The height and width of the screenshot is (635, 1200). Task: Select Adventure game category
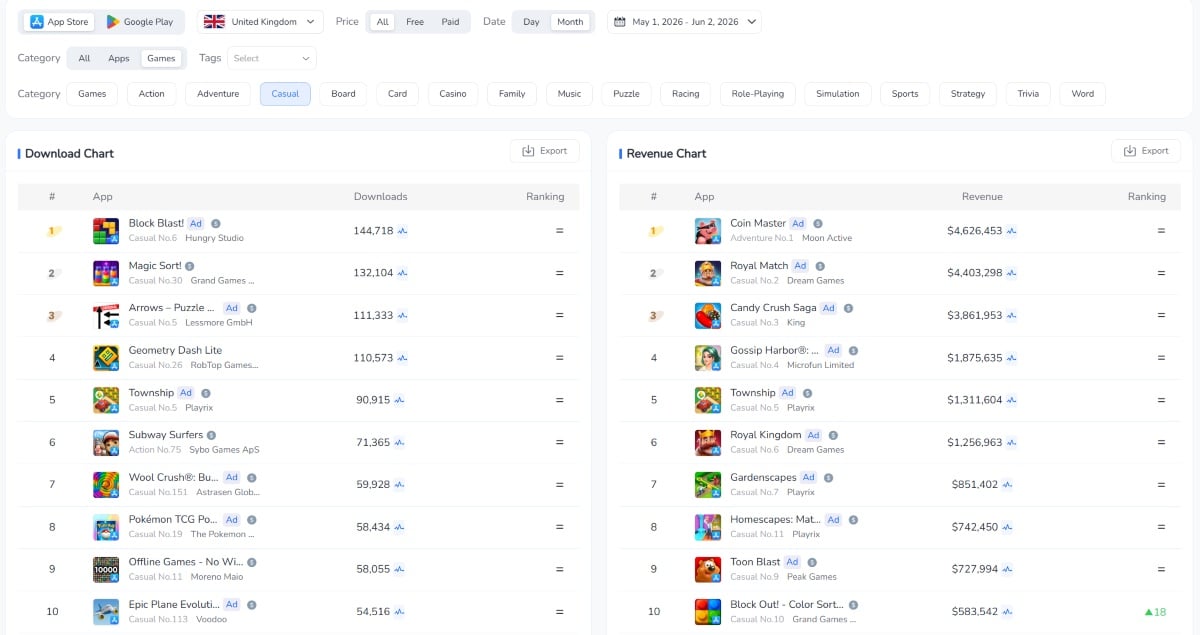click(x=218, y=94)
